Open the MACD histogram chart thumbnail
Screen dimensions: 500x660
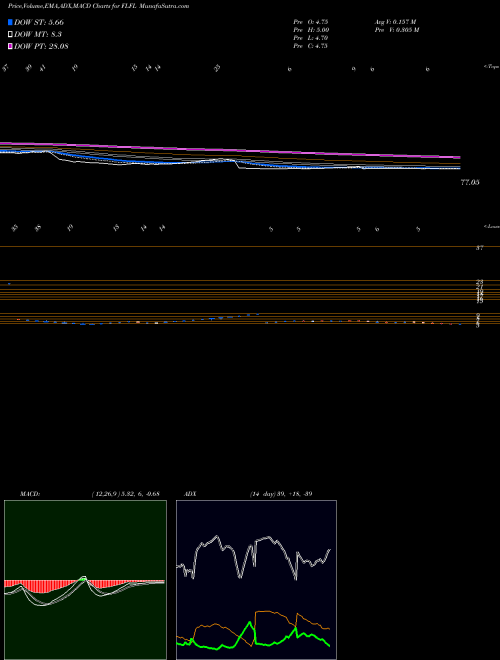[85, 580]
